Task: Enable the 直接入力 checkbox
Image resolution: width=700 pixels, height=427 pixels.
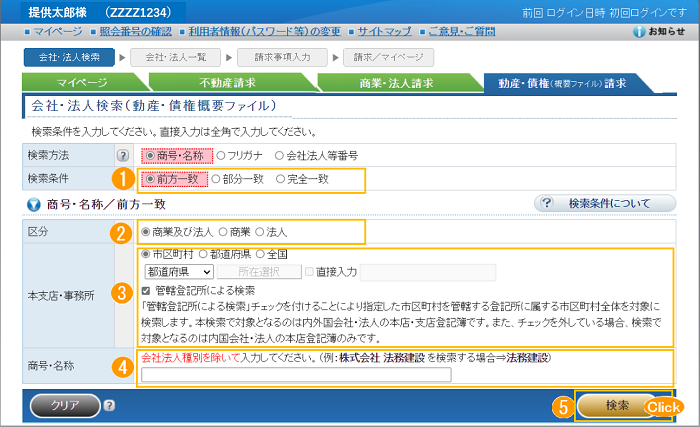Action: tap(308, 270)
